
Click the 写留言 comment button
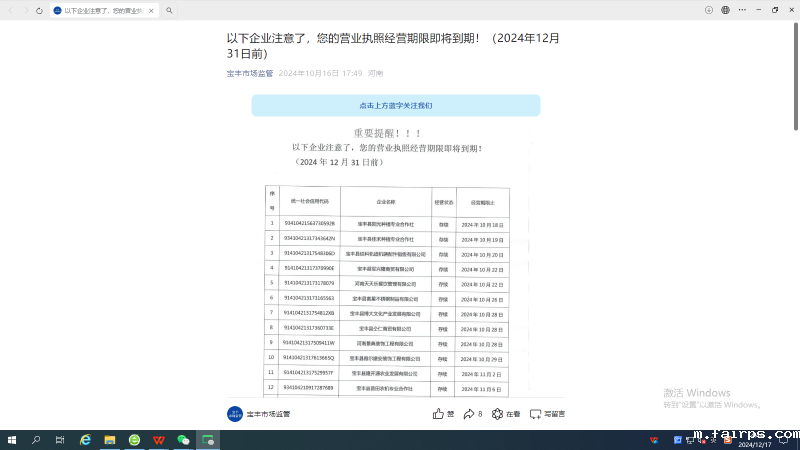547,414
